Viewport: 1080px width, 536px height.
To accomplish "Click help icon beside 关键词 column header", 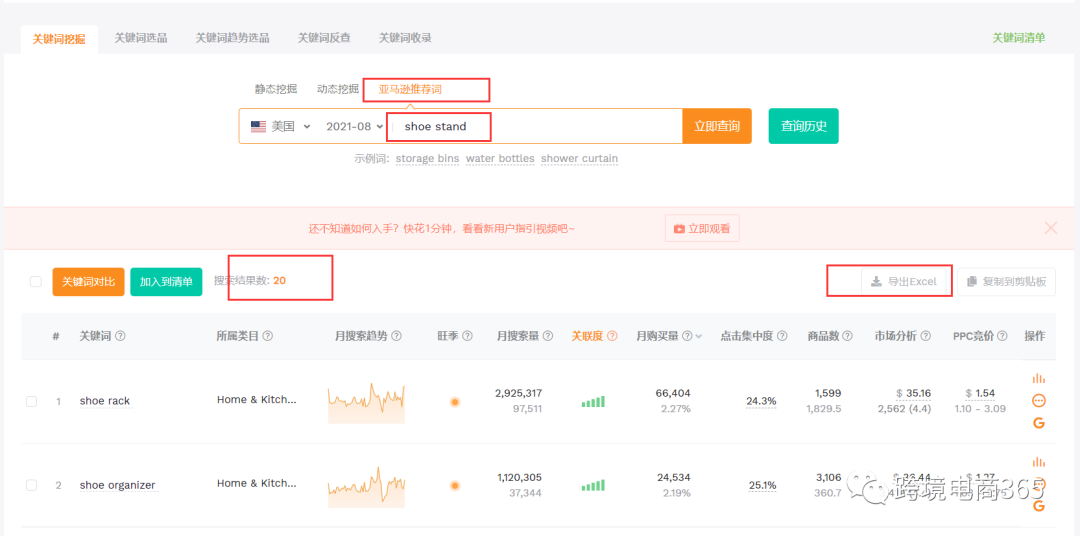I will pyautogui.click(x=120, y=336).
